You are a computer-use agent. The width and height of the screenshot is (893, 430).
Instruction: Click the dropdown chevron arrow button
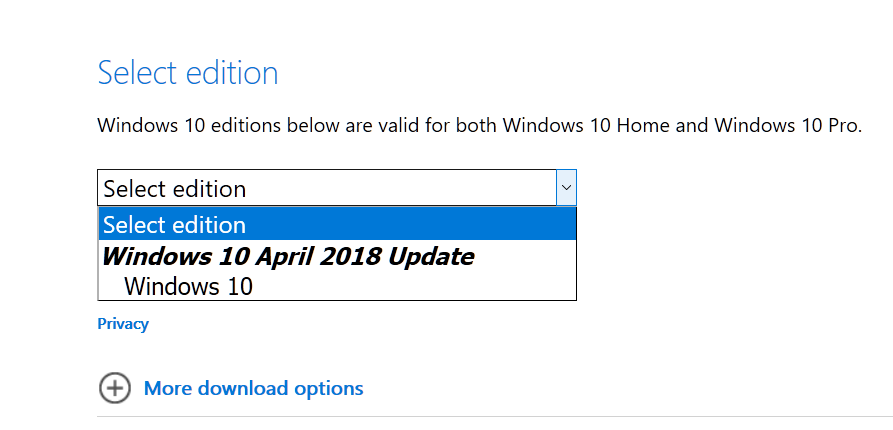[x=566, y=187]
